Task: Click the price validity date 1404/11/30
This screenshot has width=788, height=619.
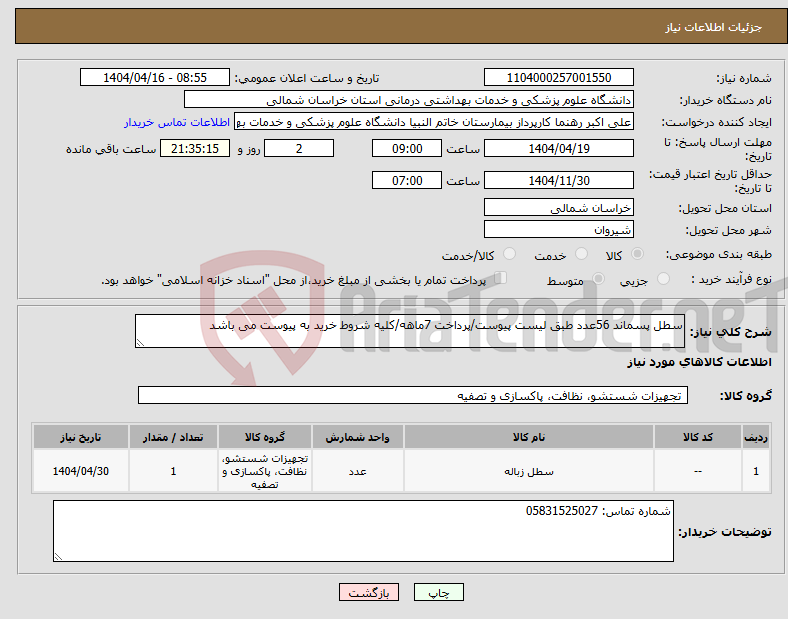Action: tap(559, 180)
